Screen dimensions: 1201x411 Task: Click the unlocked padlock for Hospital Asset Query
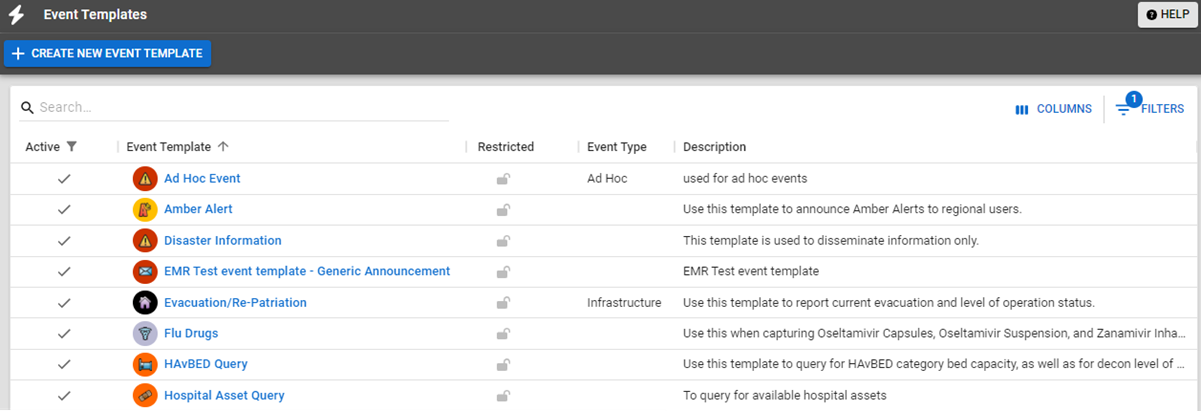pyautogui.click(x=504, y=397)
